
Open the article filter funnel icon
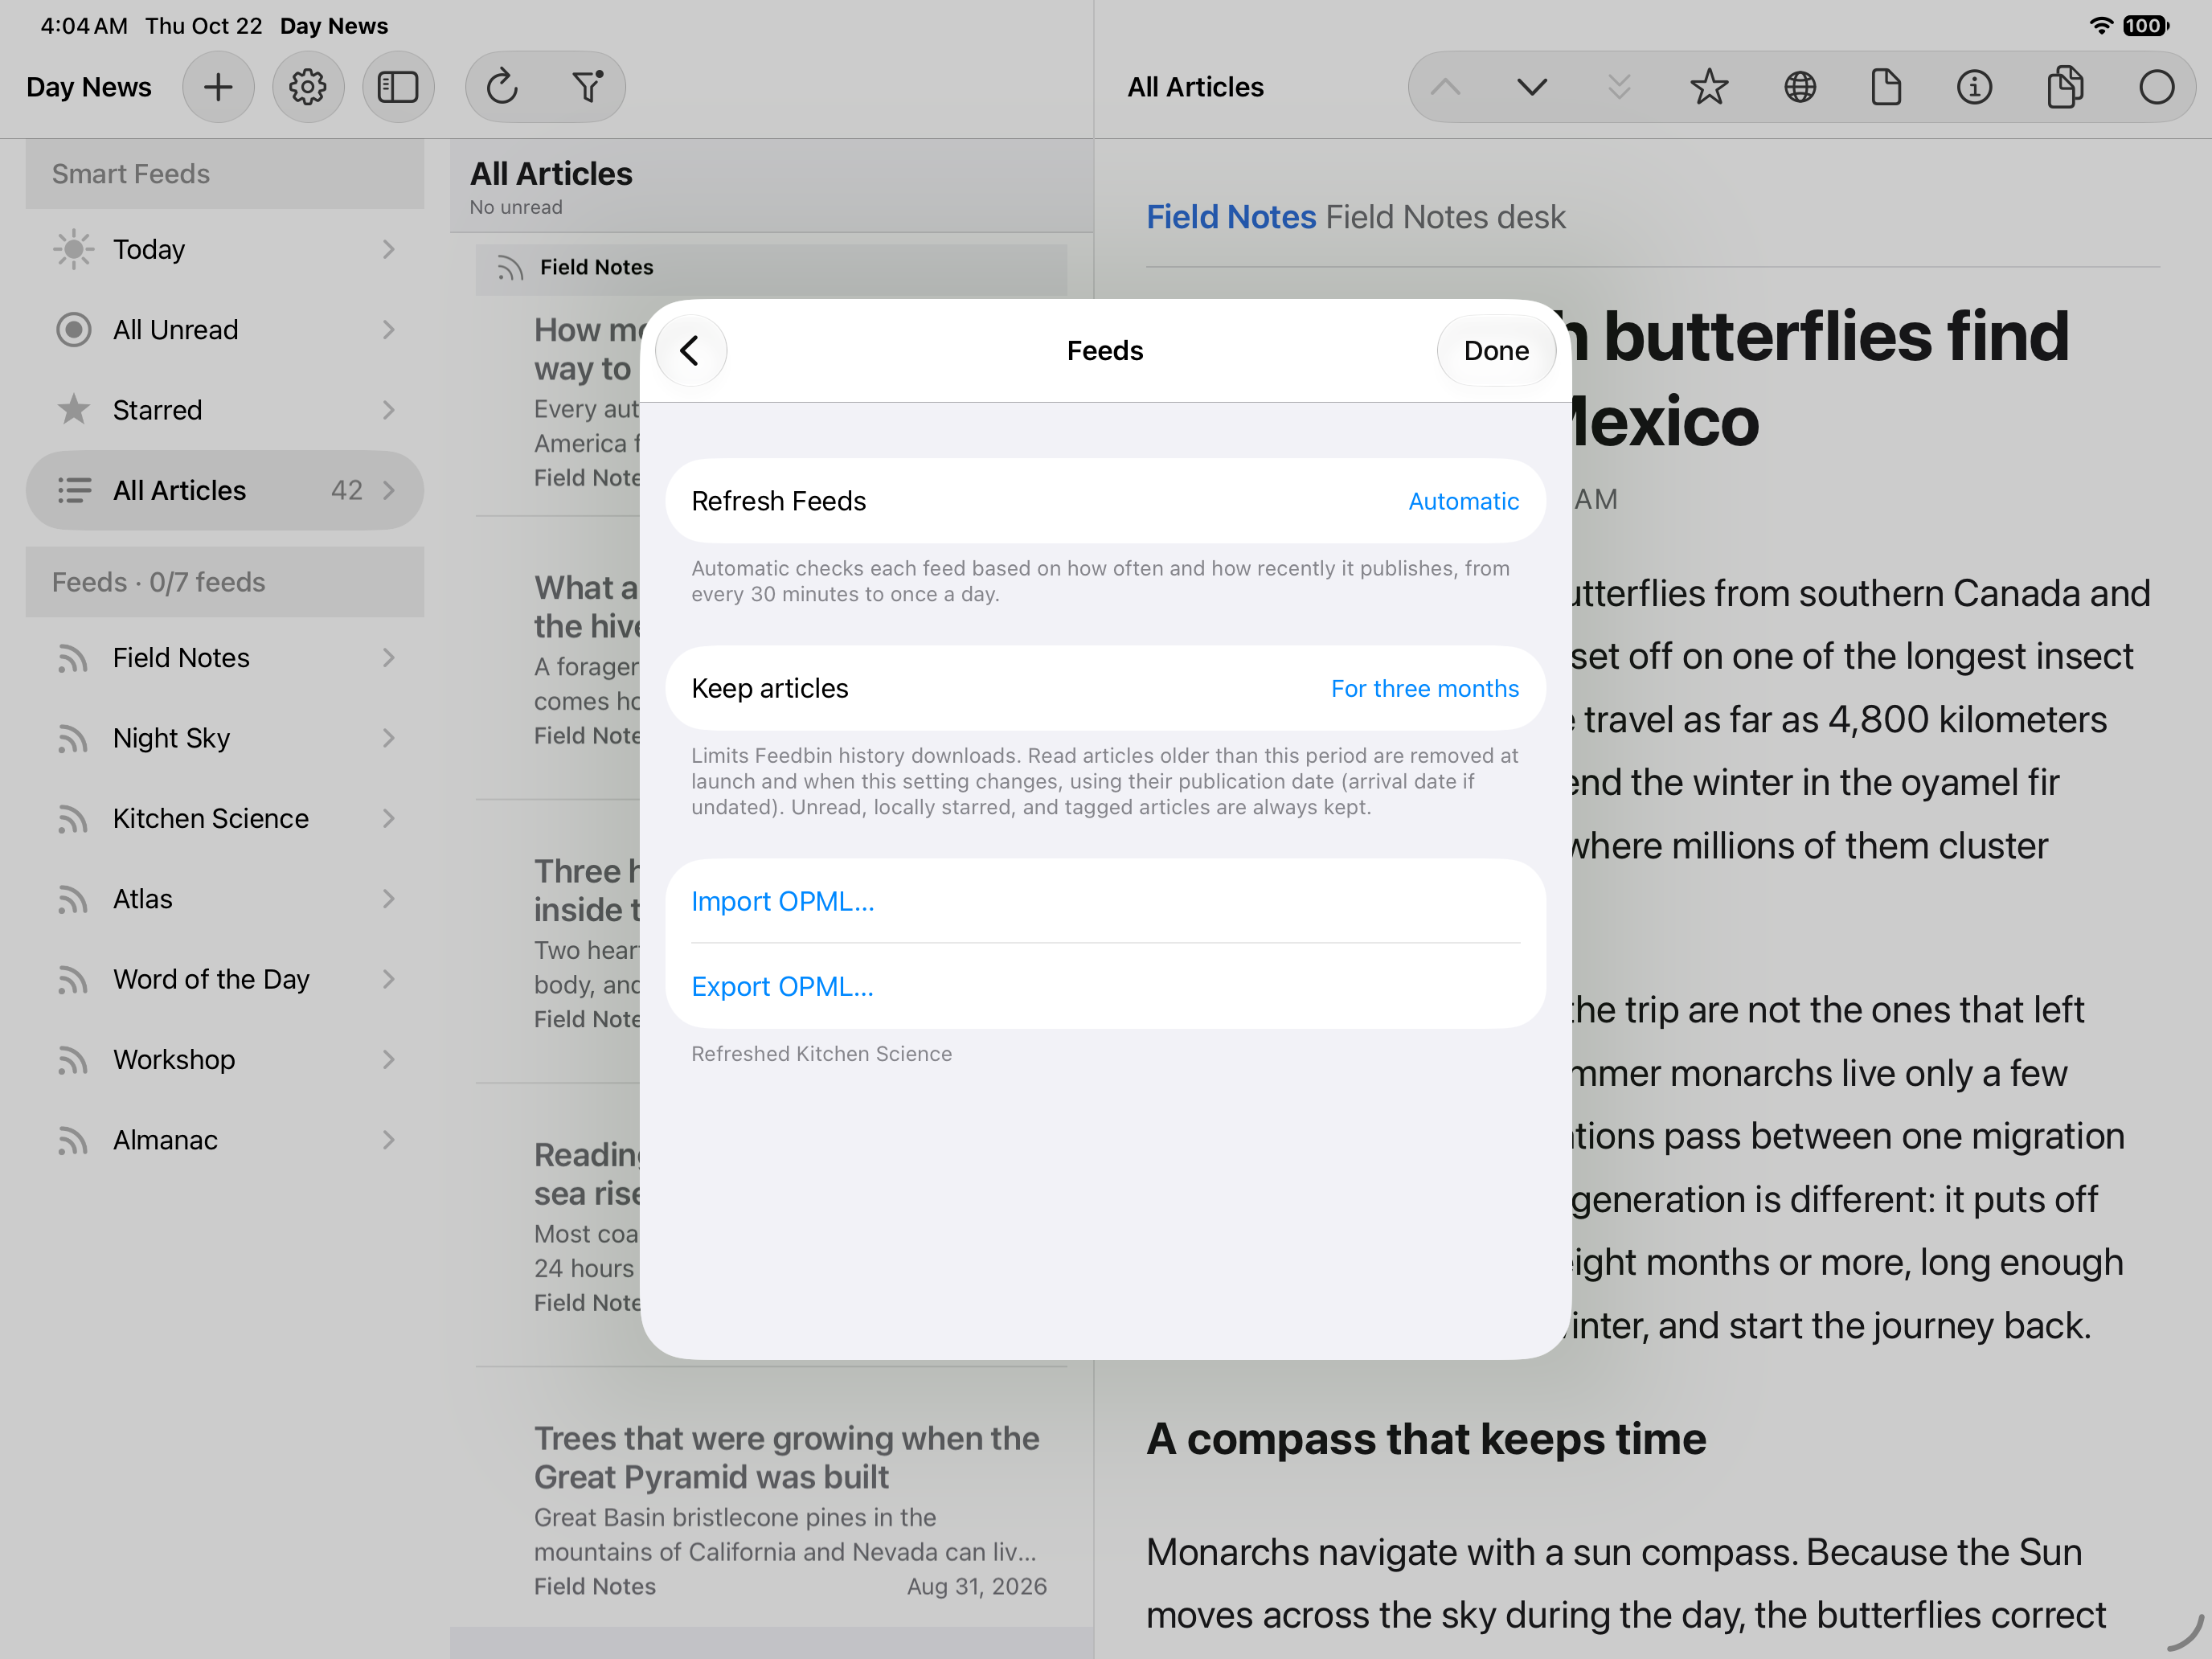coord(588,87)
